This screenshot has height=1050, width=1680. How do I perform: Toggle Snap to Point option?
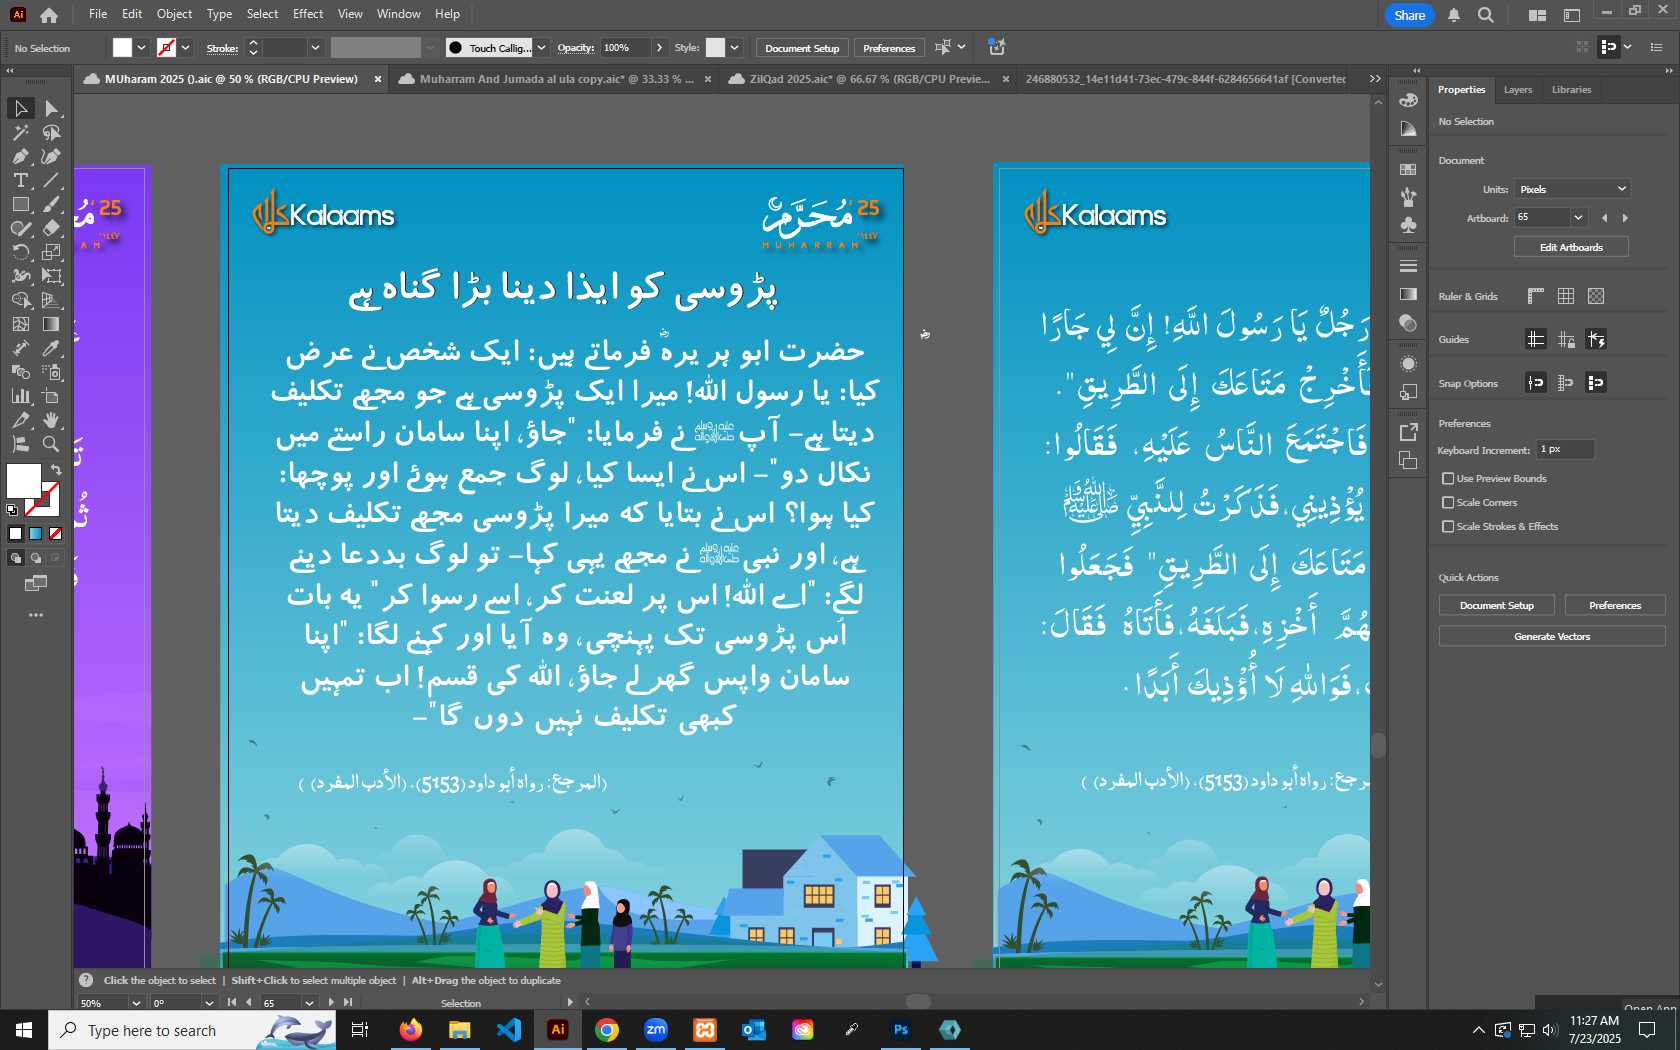(x=1536, y=383)
